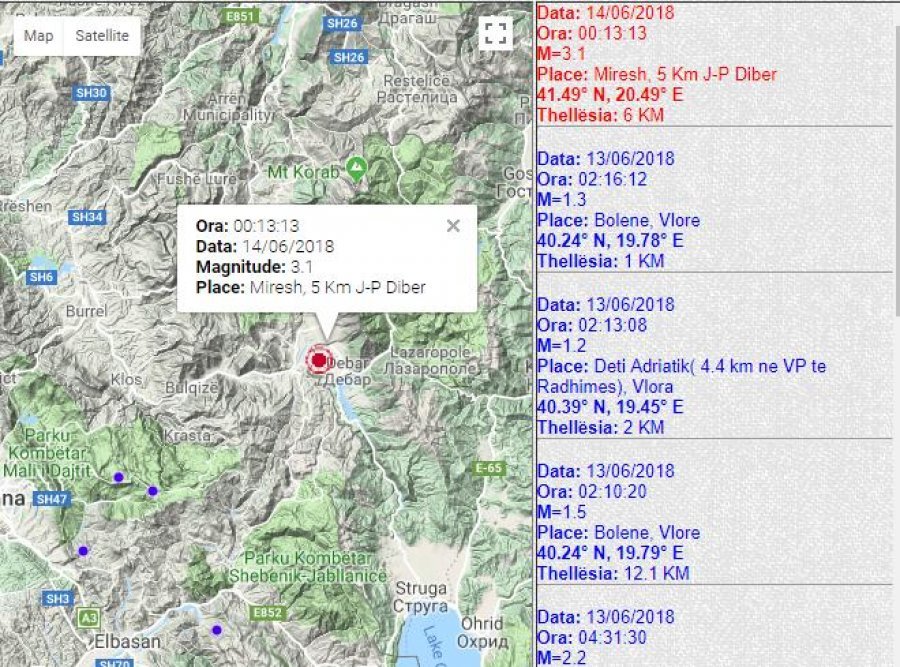Viewport: 900px width, 667px height.
Task: Click the red earthquake marker near Debar
Action: point(319,360)
